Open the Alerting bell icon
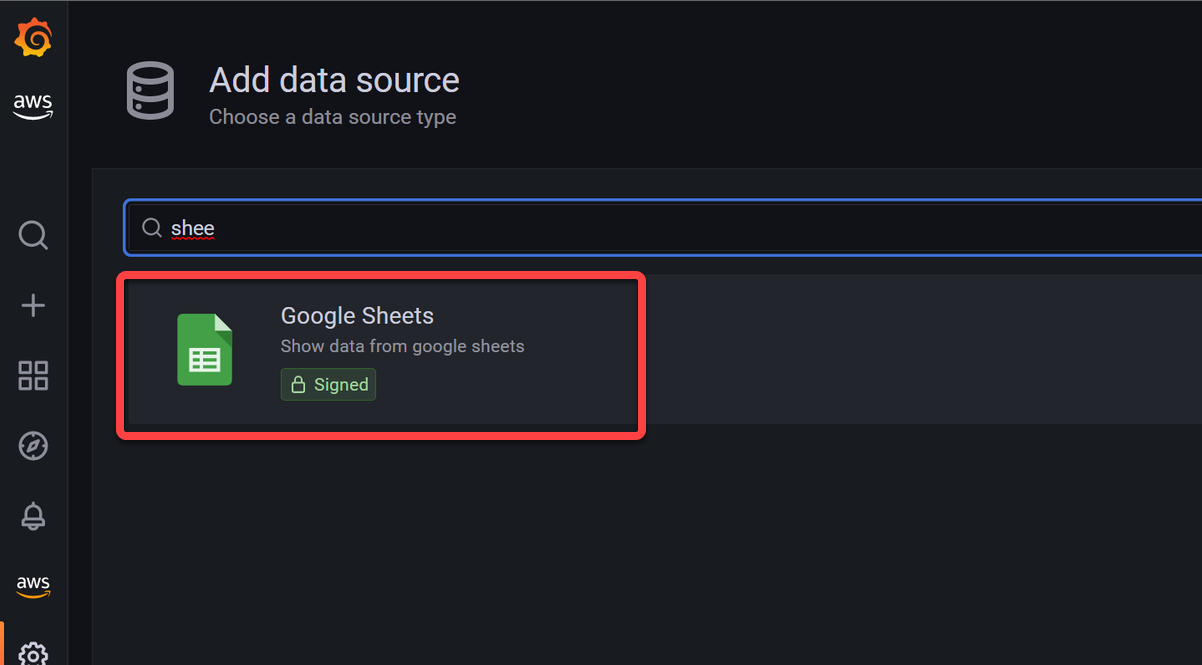Viewport: 1202px width, 665px height. click(x=33, y=516)
